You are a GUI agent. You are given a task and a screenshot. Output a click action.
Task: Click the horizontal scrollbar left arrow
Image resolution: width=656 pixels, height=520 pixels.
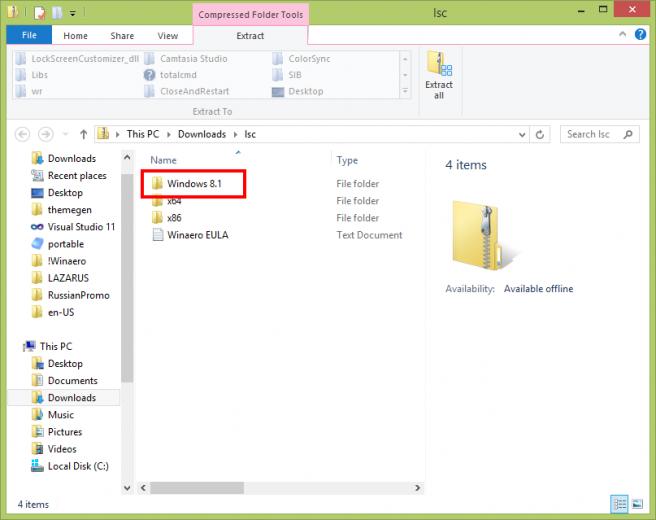(x=144, y=488)
